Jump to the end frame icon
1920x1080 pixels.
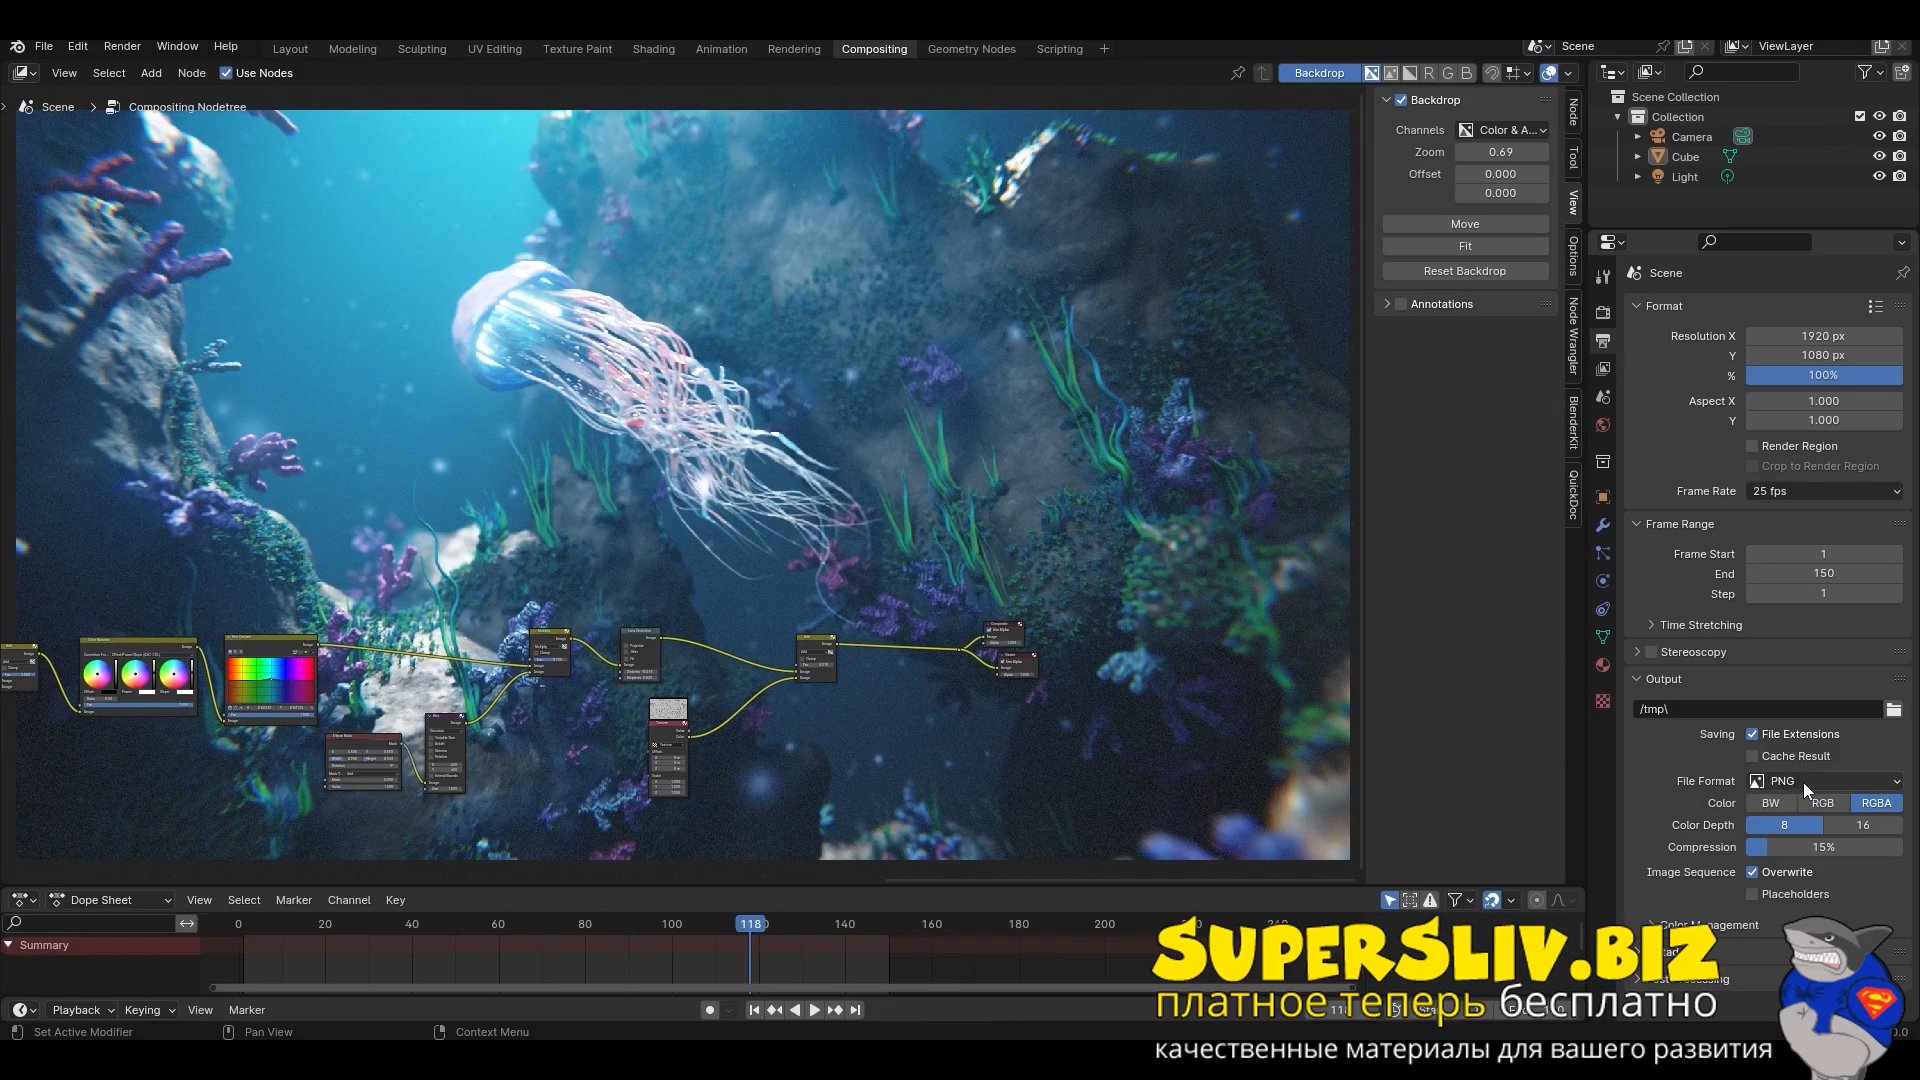(x=855, y=1010)
